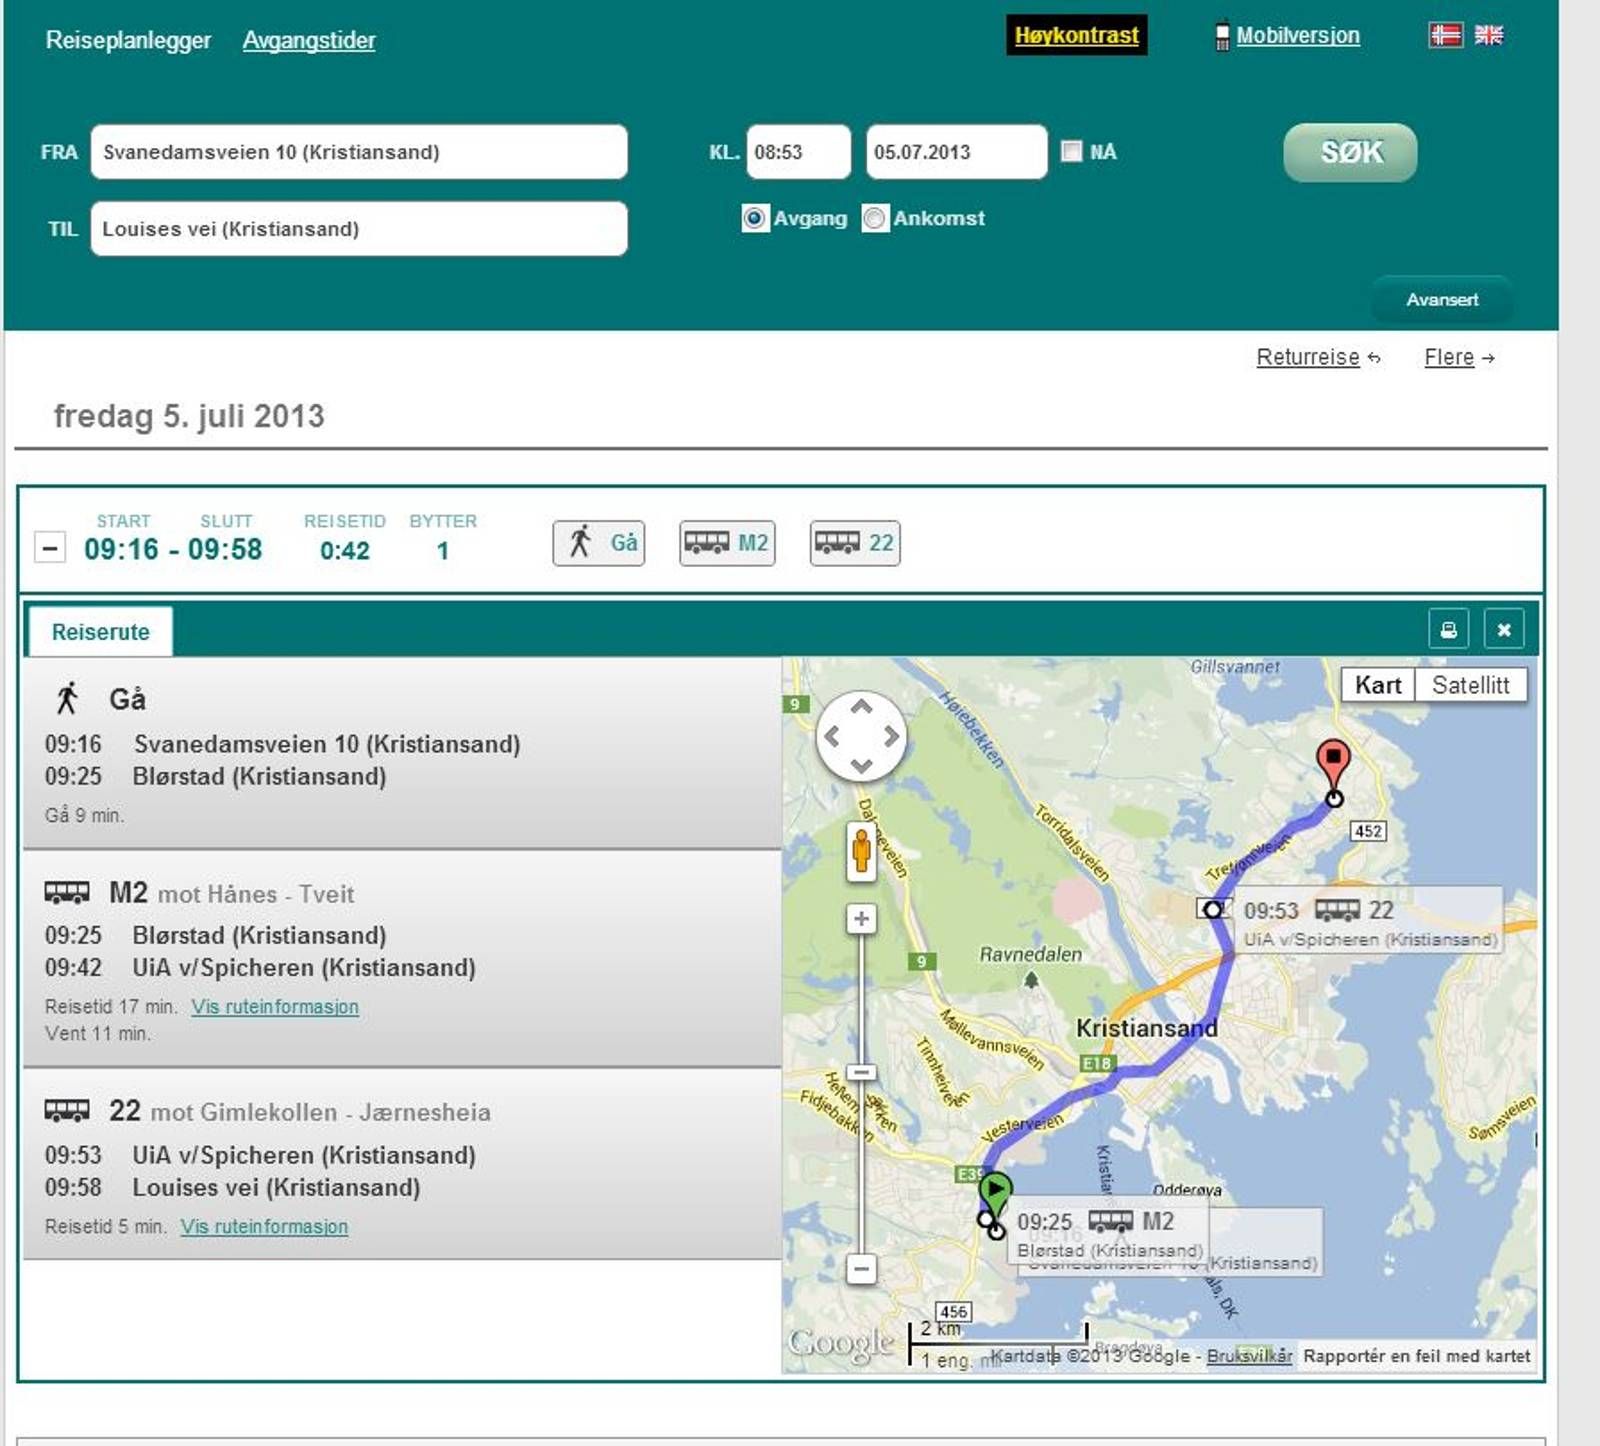Close the Reiserute details panel
1600x1446 pixels.
(x=1503, y=630)
